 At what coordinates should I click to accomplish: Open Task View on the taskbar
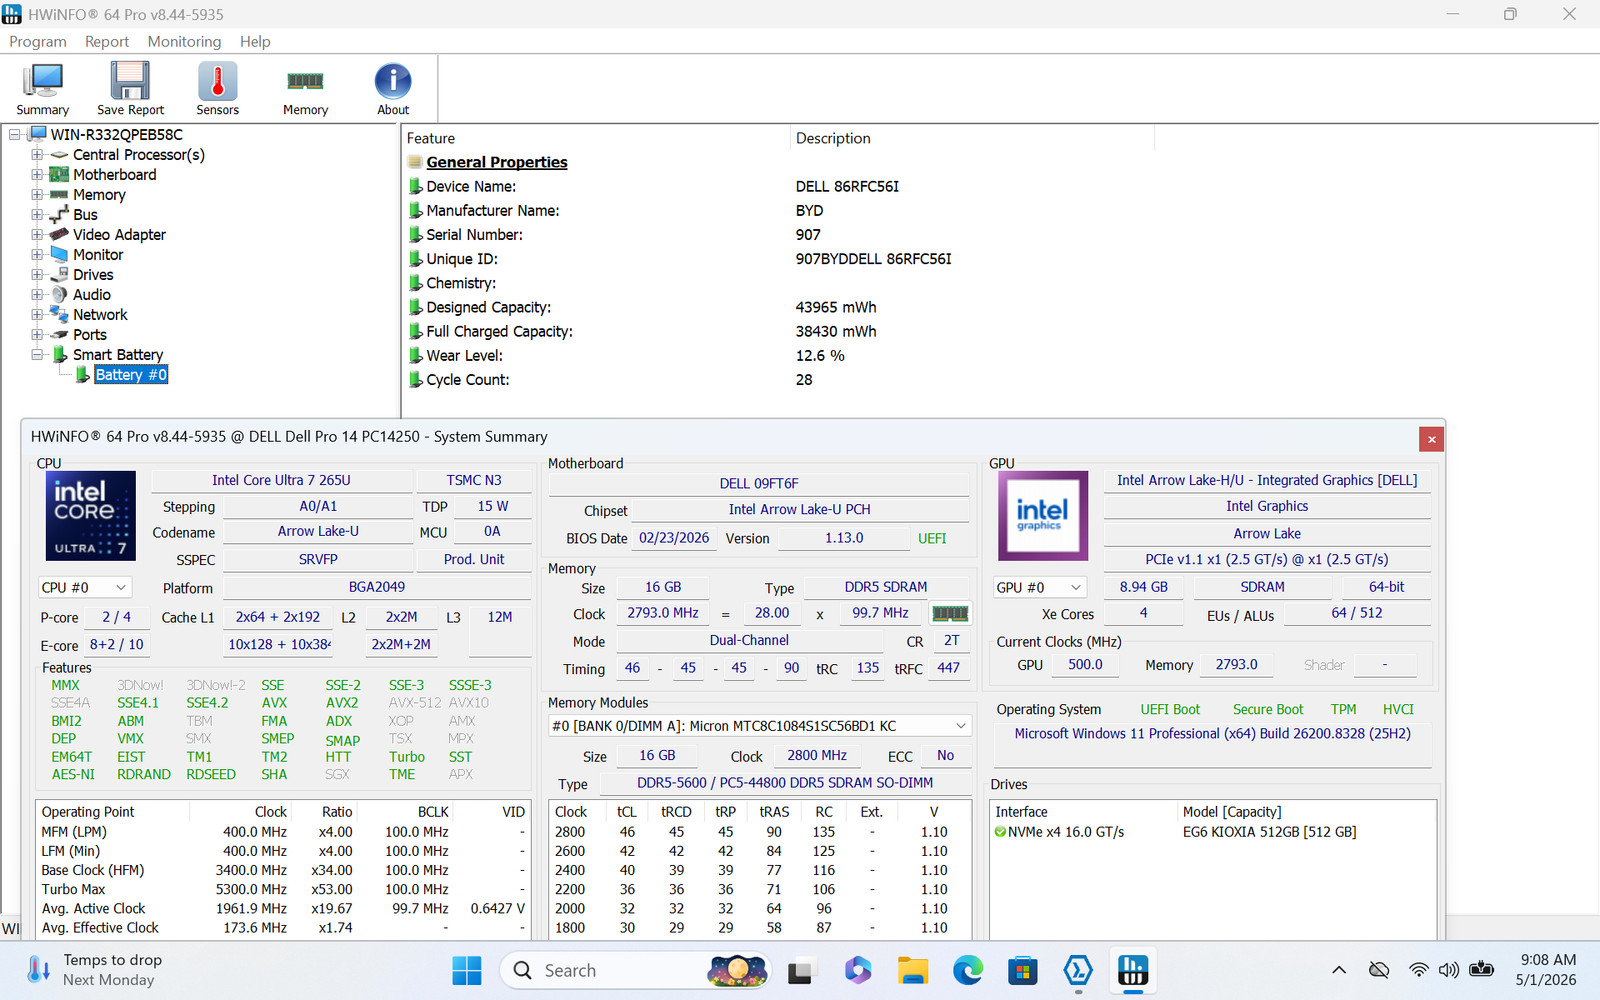800,970
